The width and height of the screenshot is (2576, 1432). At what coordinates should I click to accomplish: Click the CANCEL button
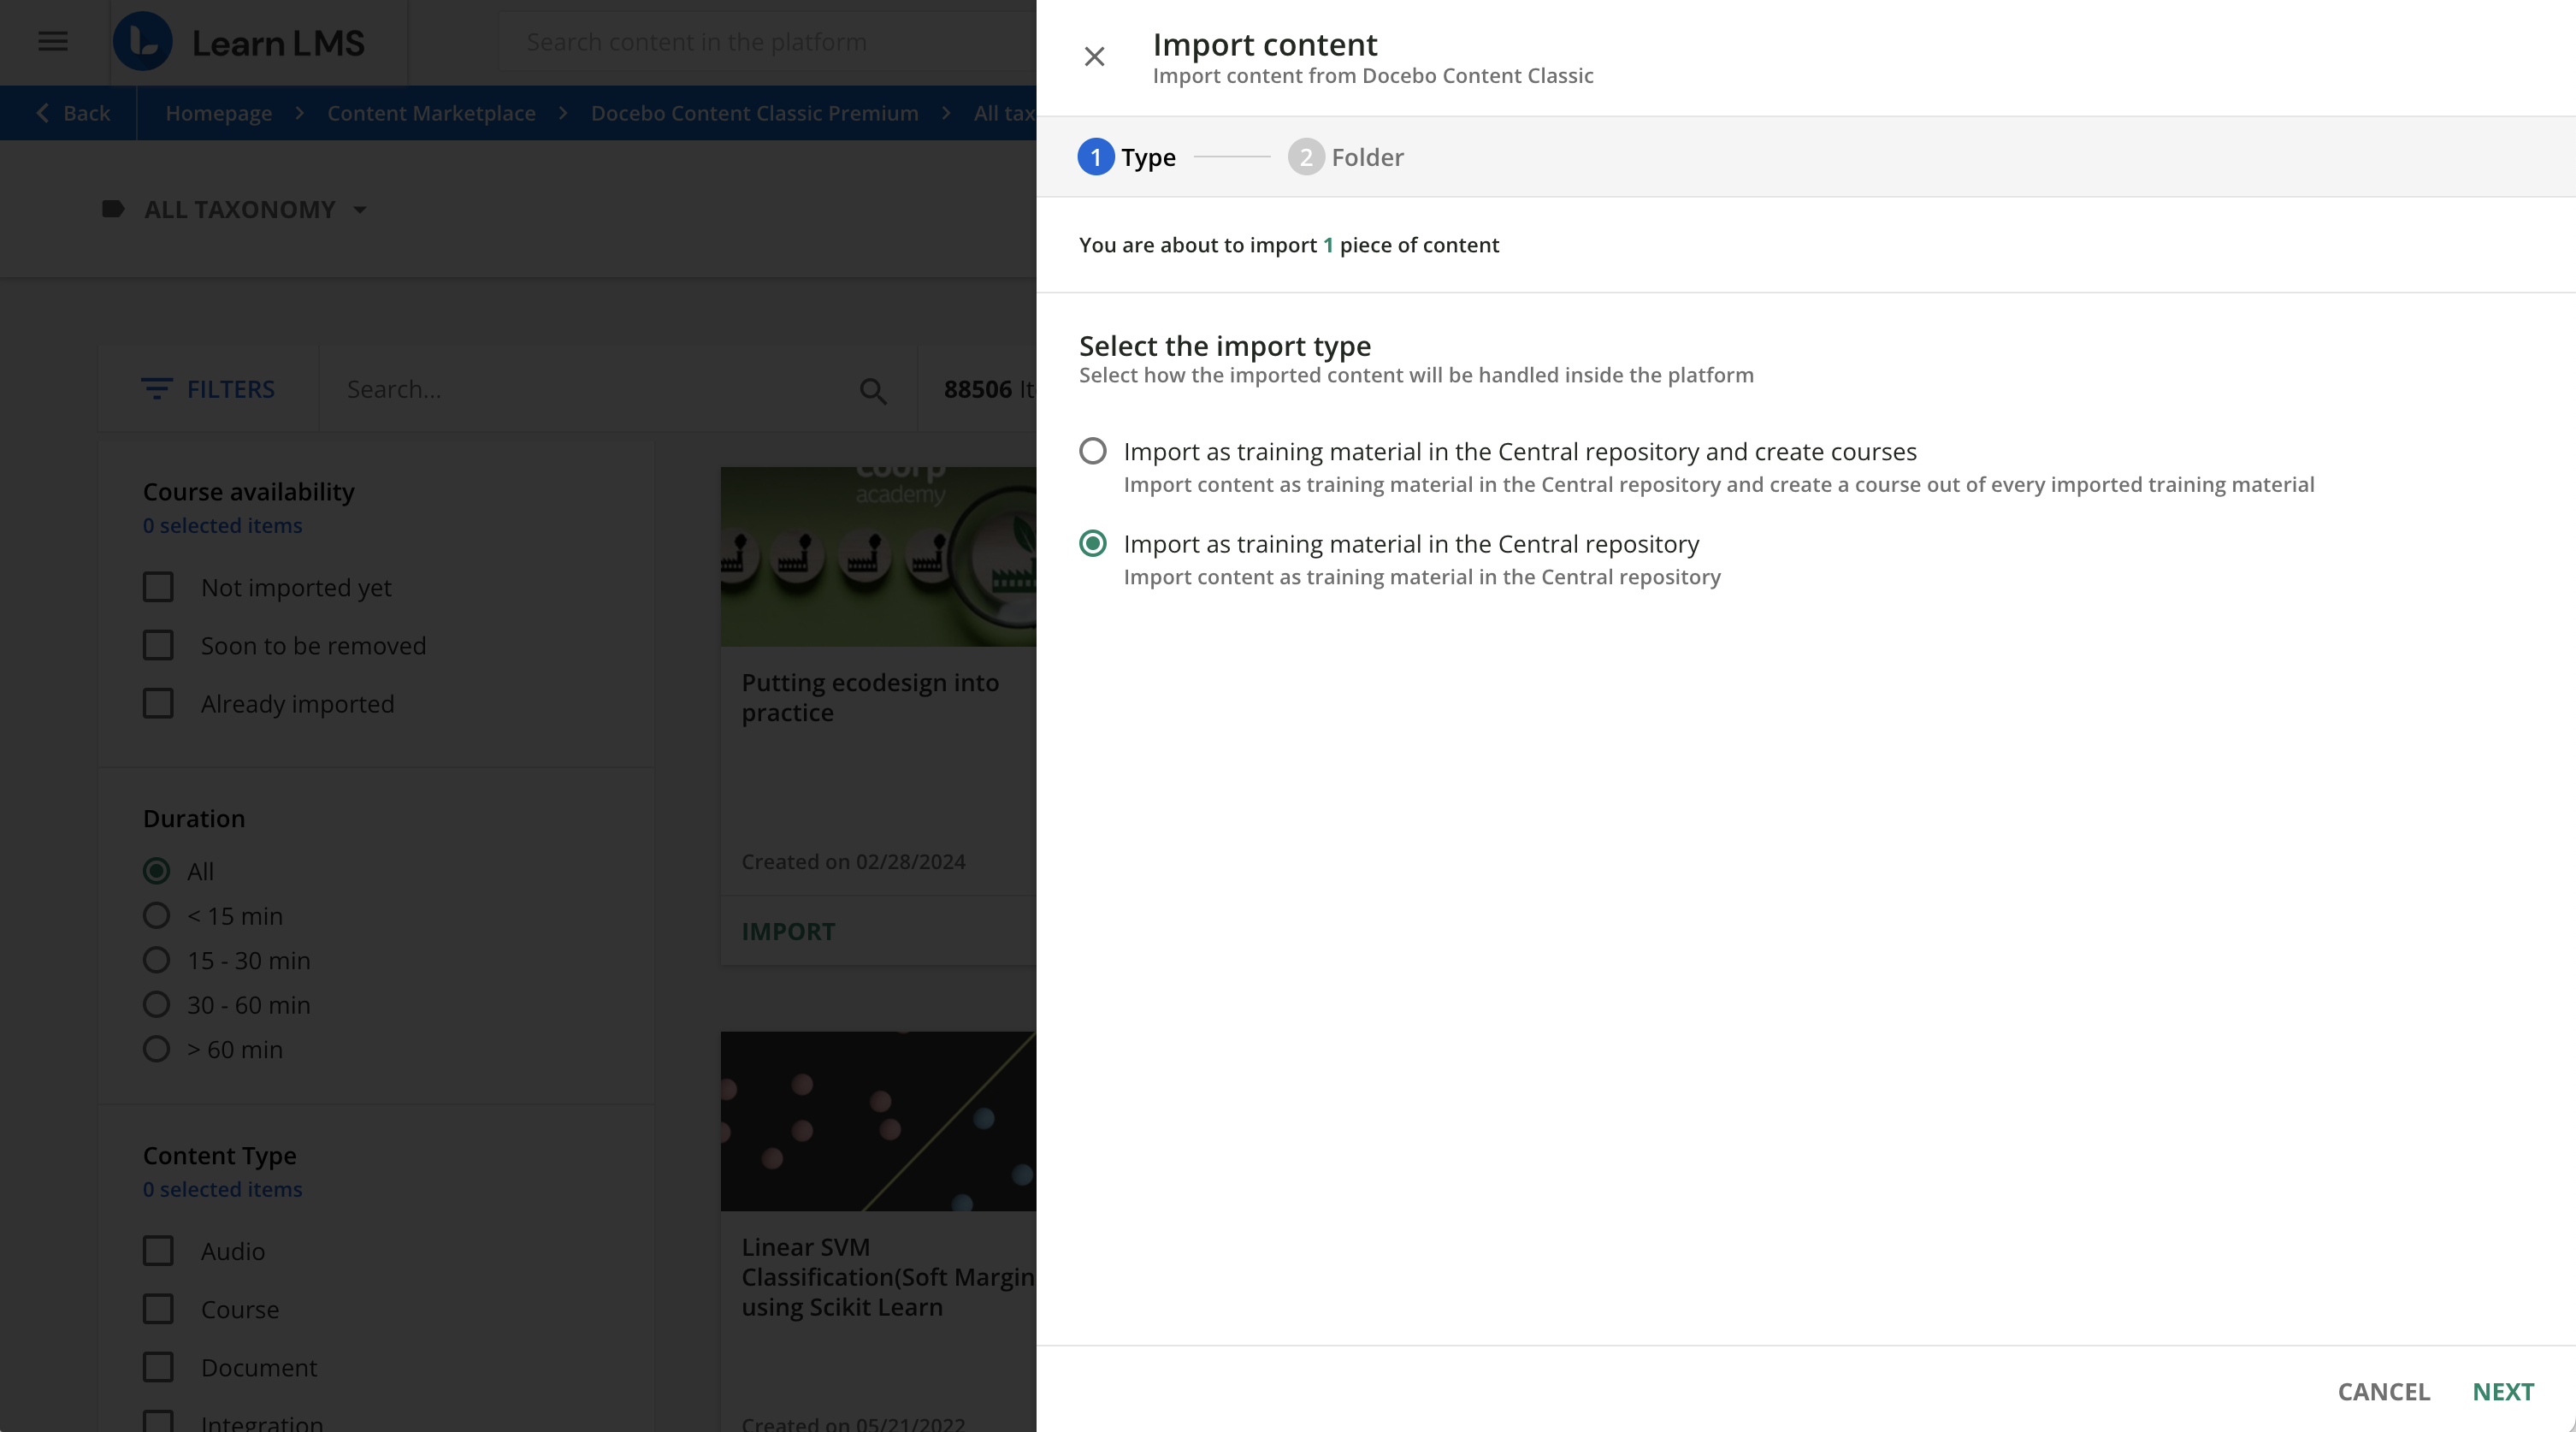[2383, 1391]
